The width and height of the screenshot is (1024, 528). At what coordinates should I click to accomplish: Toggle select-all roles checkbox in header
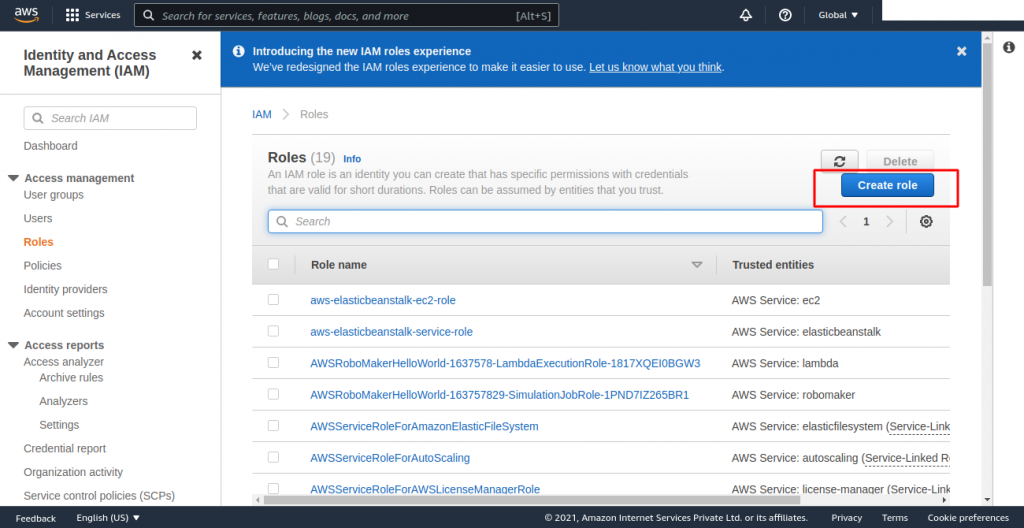274,264
